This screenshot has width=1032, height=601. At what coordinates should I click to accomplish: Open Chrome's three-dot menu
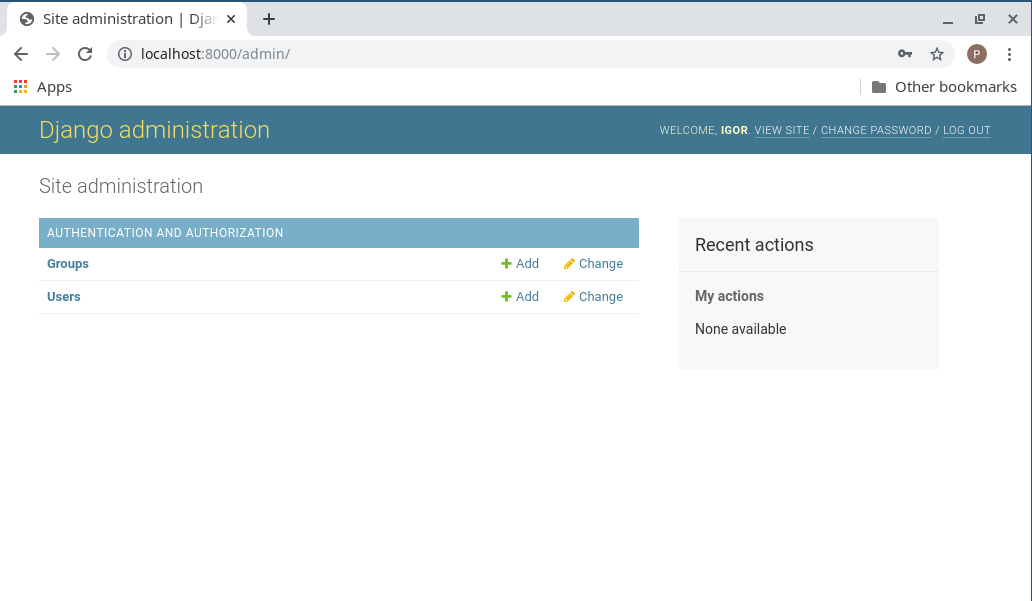[1009, 54]
